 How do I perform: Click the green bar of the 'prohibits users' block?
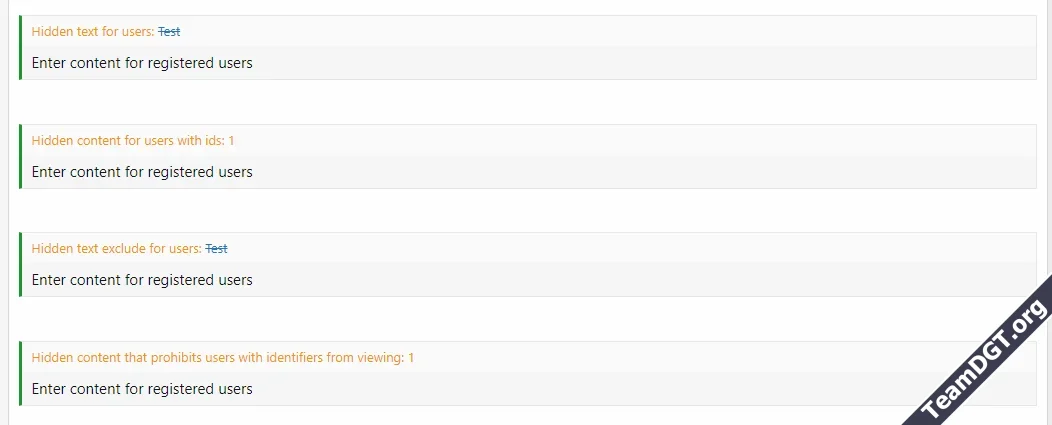tap(20, 373)
